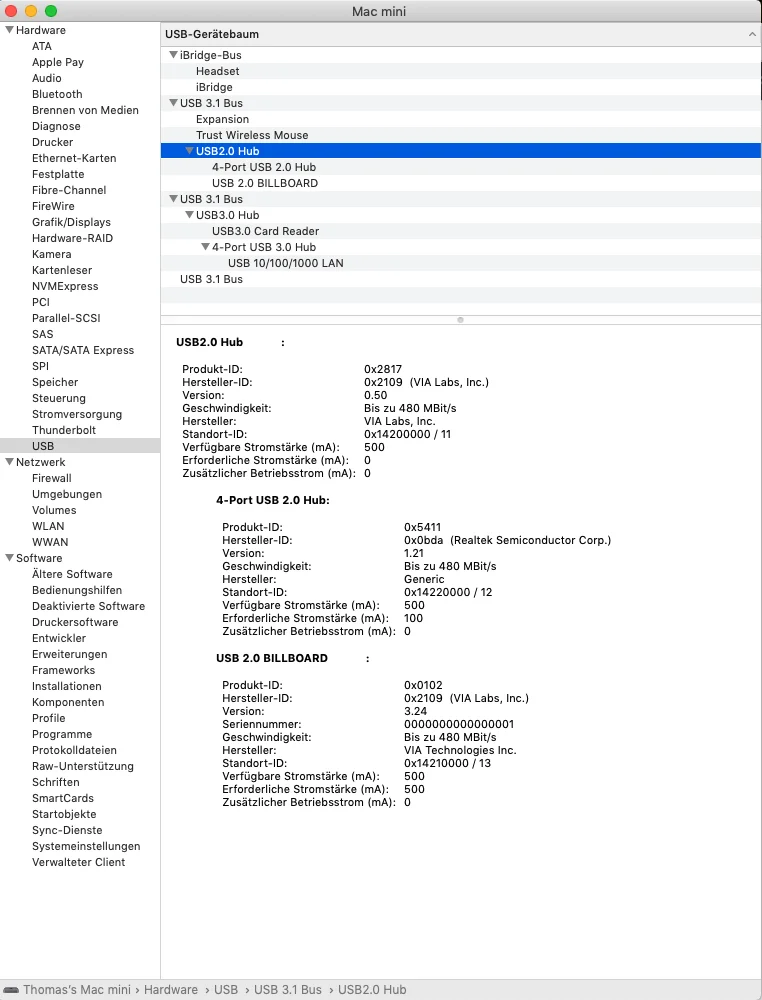Open SATA/SATA Express category
This screenshot has height=1000, width=762.
[83, 350]
